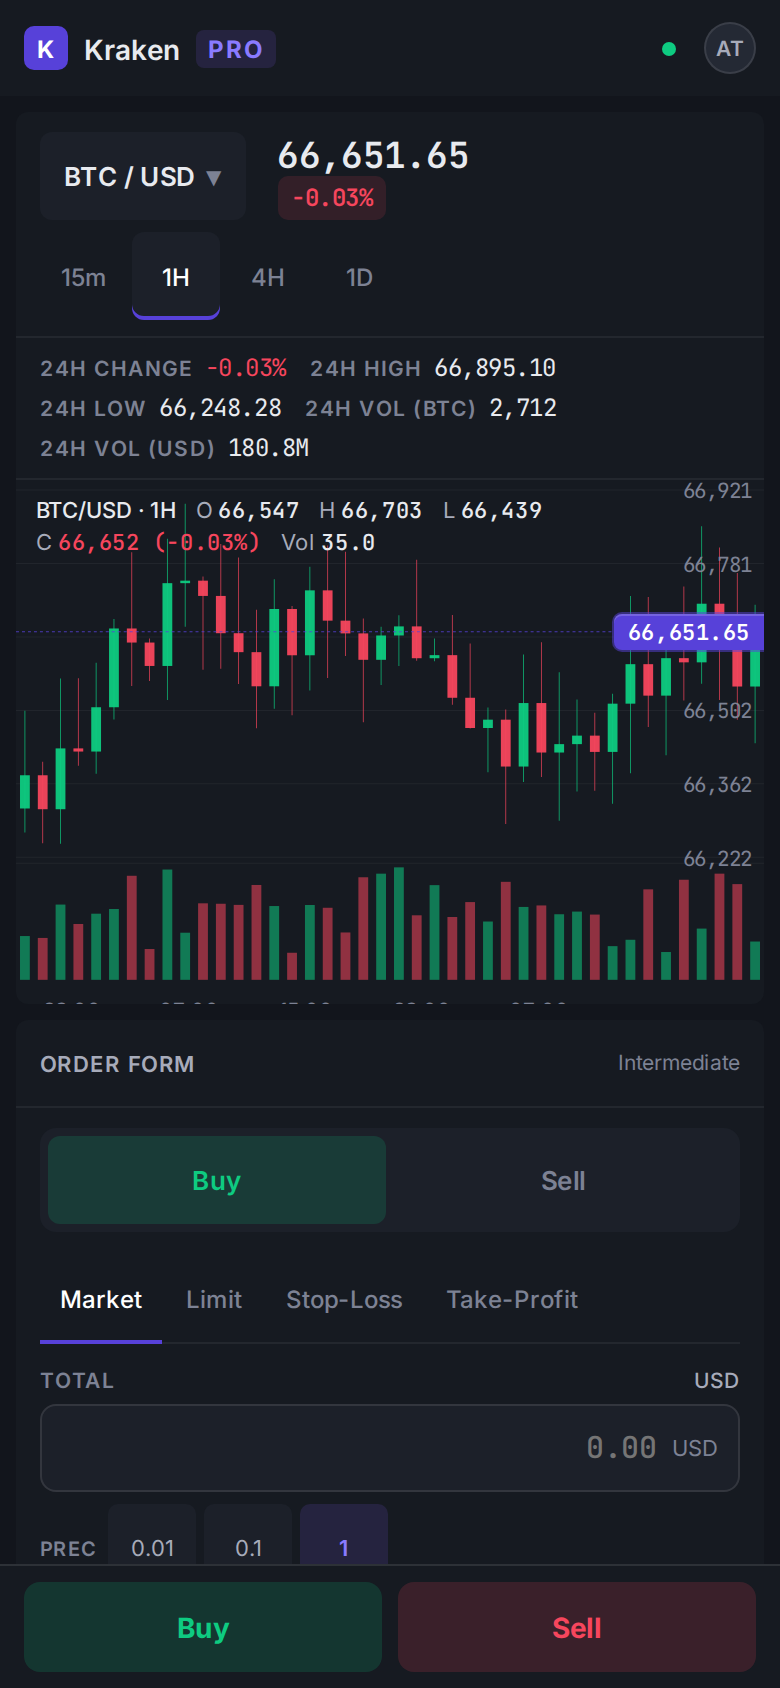Click the 24H VOL (USD) value 180.8M
The width and height of the screenshot is (780, 1688).
pyautogui.click(x=268, y=448)
